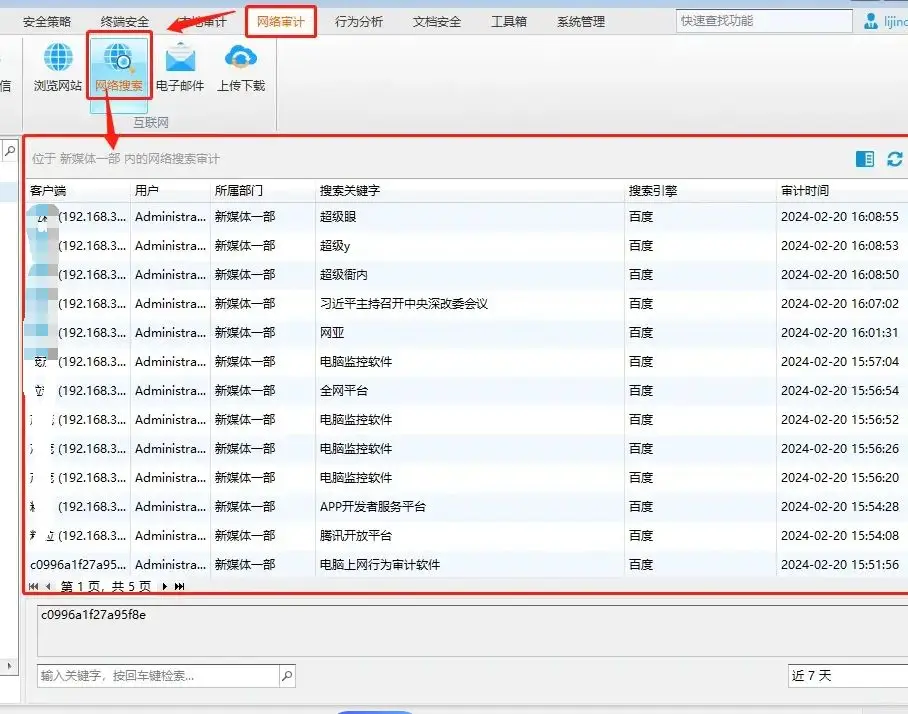Select the row with keyword 腾讯开放平台
The width and height of the screenshot is (908, 714).
pyautogui.click(x=356, y=535)
